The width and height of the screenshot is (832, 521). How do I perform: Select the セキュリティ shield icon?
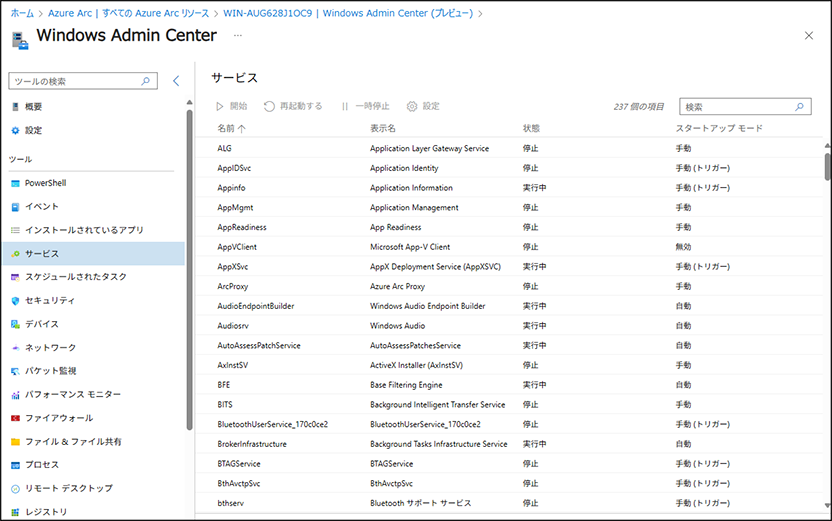click(x=15, y=301)
